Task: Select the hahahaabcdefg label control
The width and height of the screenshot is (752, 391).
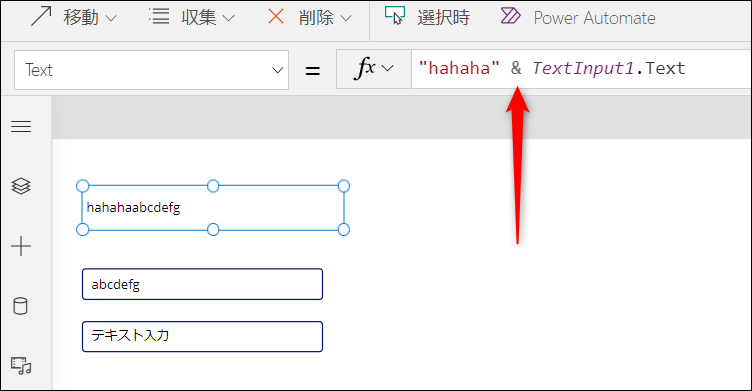Action: click(x=213, y=208)
